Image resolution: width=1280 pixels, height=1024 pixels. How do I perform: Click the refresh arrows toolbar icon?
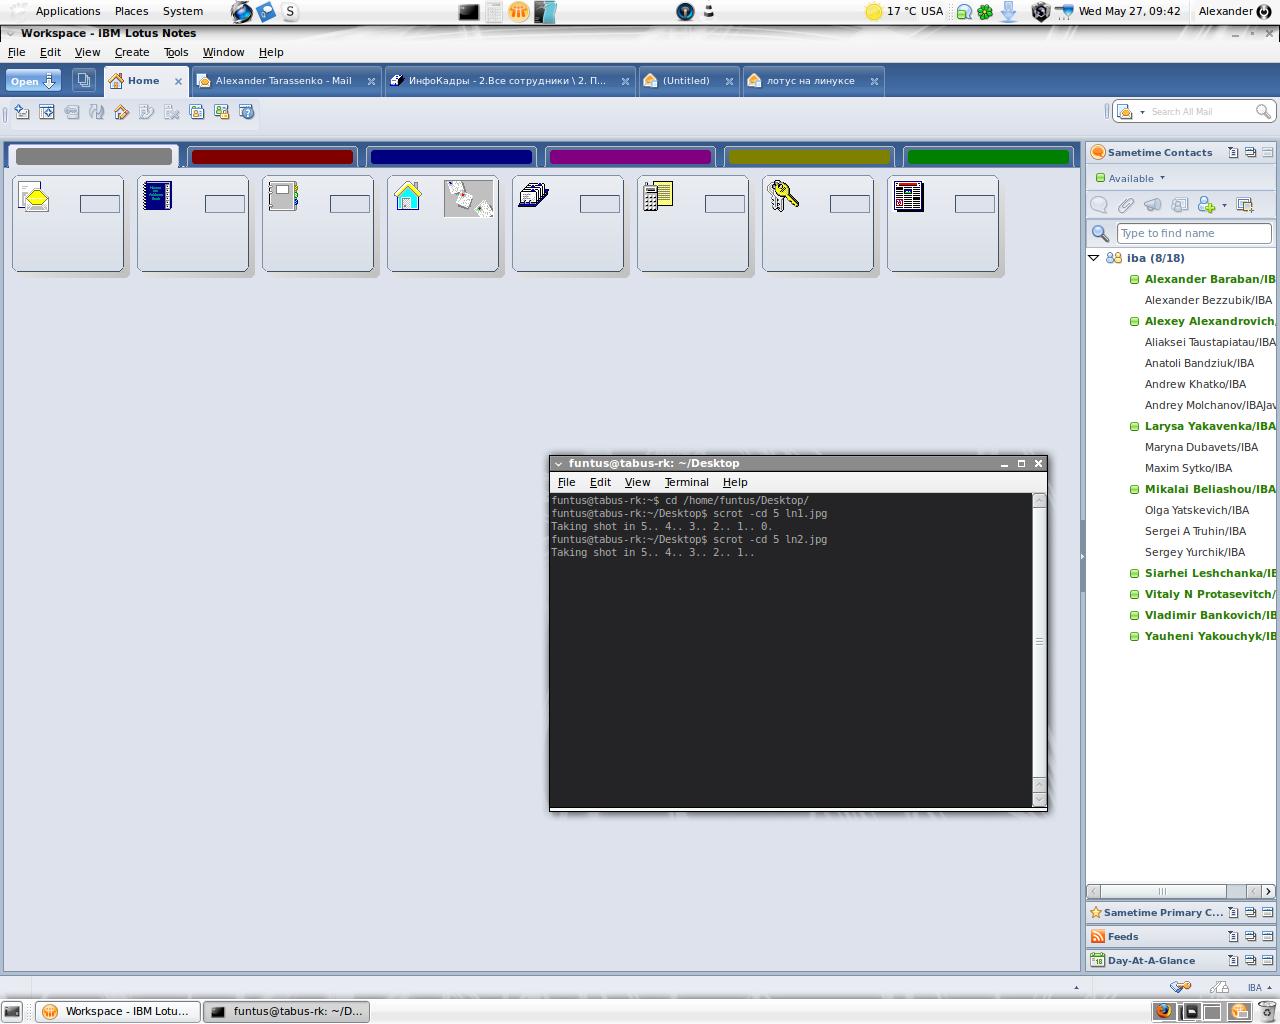click(x=97, y=112)
